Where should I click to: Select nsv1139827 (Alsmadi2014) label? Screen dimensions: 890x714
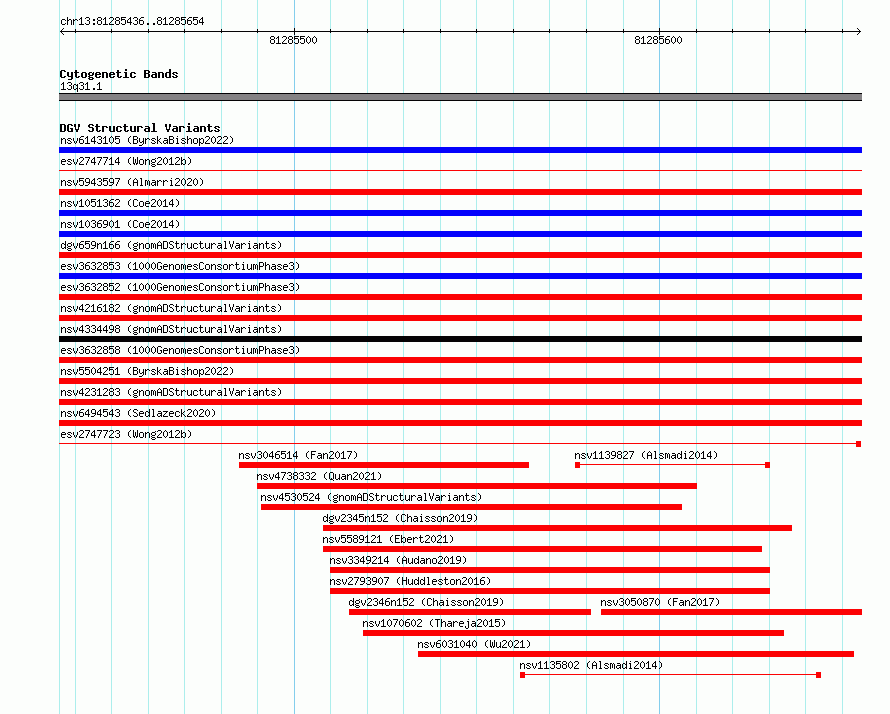coord(646,455)
